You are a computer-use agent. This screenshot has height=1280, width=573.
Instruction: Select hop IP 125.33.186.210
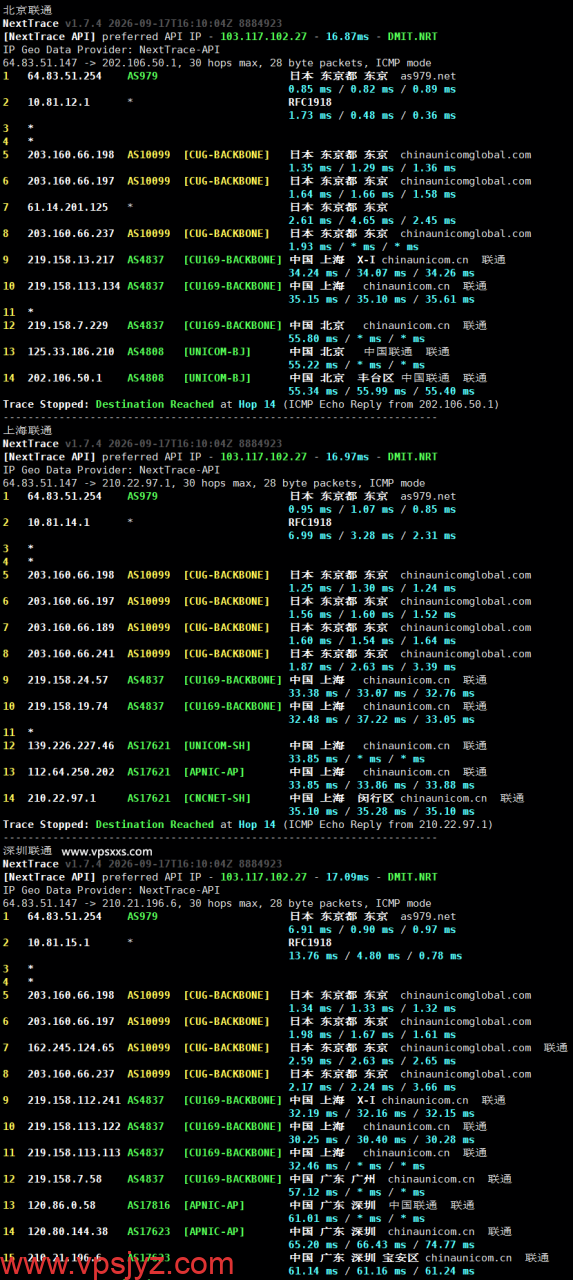coord(71,351)
